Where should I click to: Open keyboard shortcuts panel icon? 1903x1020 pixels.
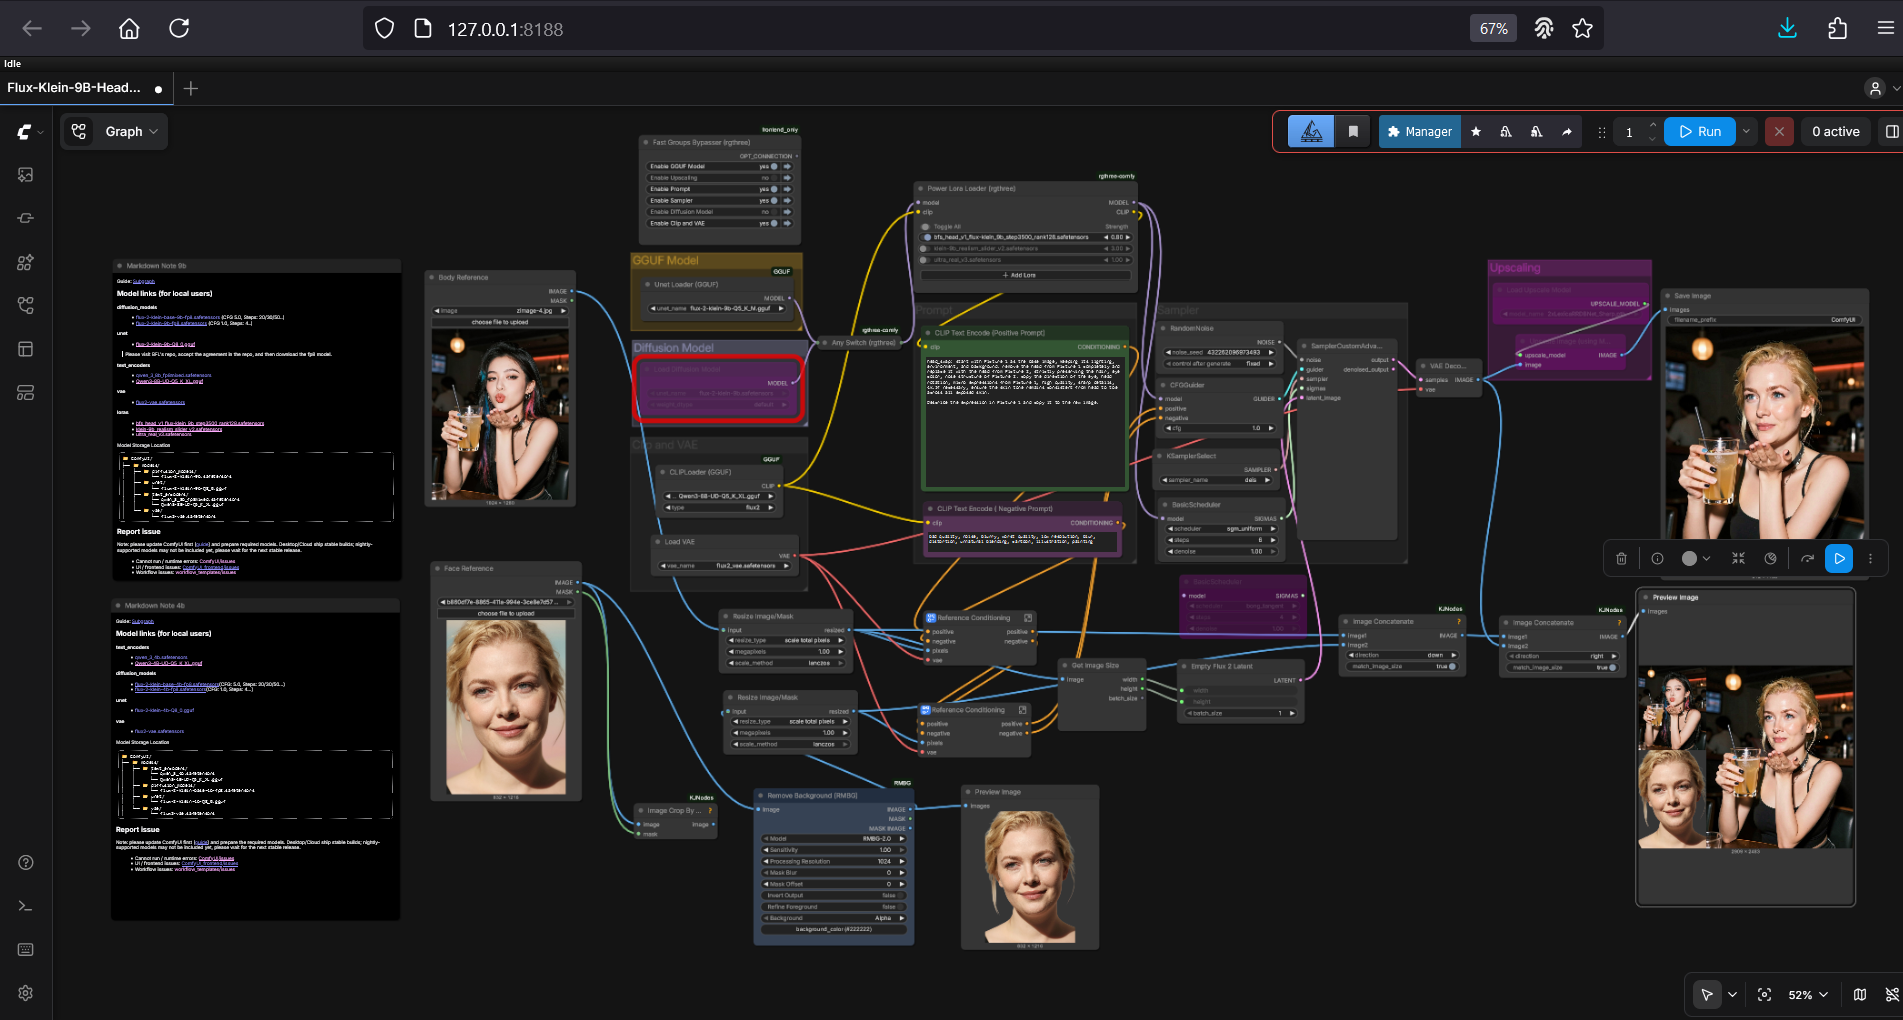tap(26, 949)
